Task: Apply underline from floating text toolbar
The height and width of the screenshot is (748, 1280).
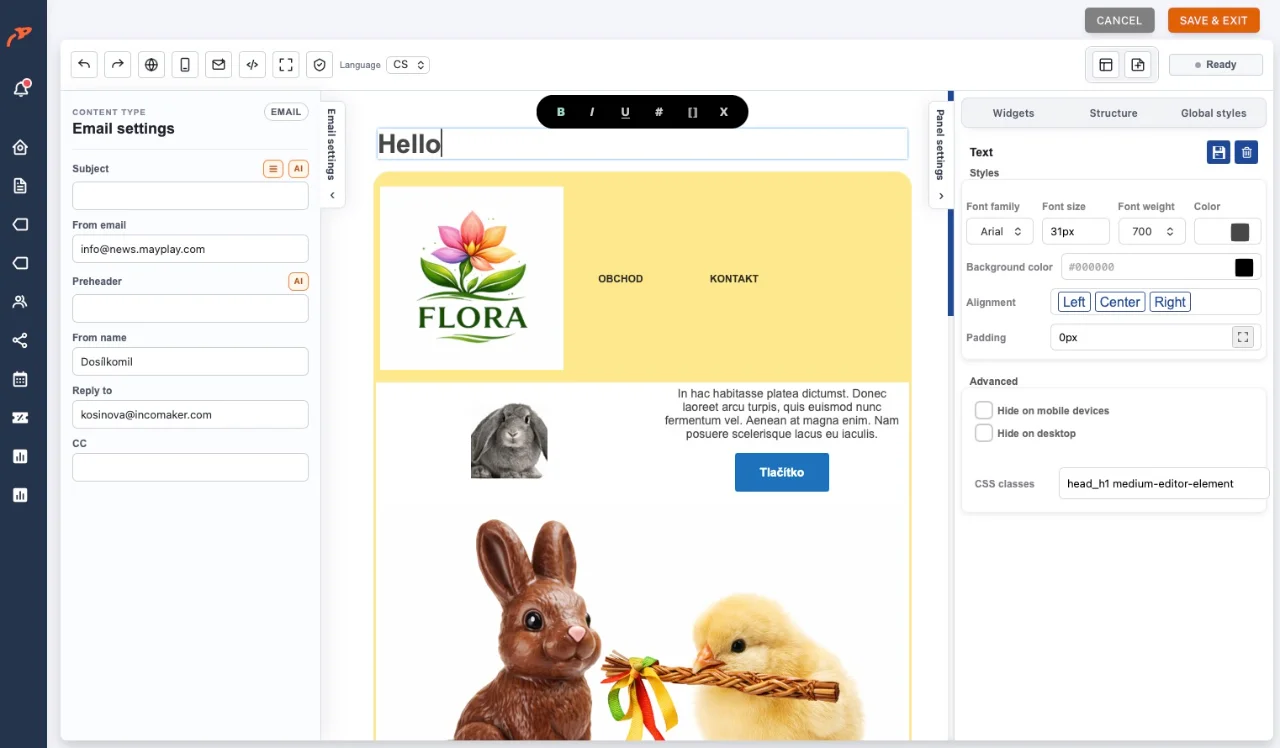Action: click(x=625, y=112)
